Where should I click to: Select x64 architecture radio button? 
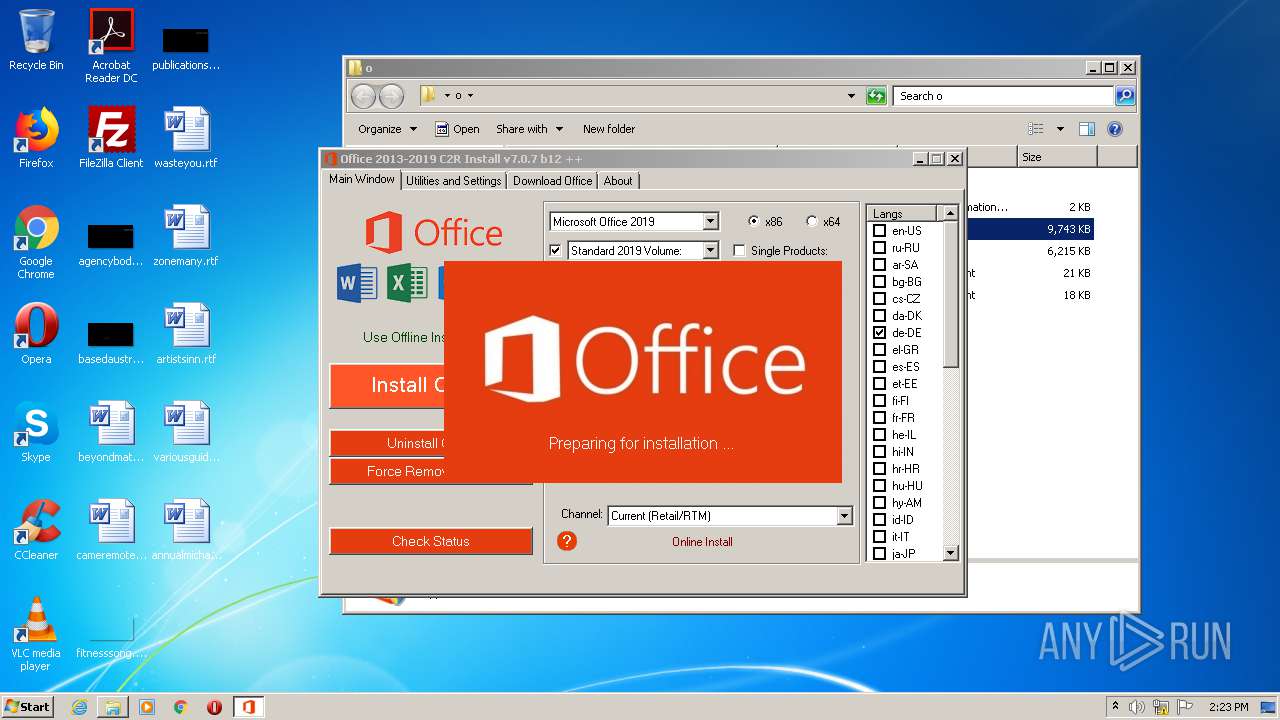tap(812, 221)
